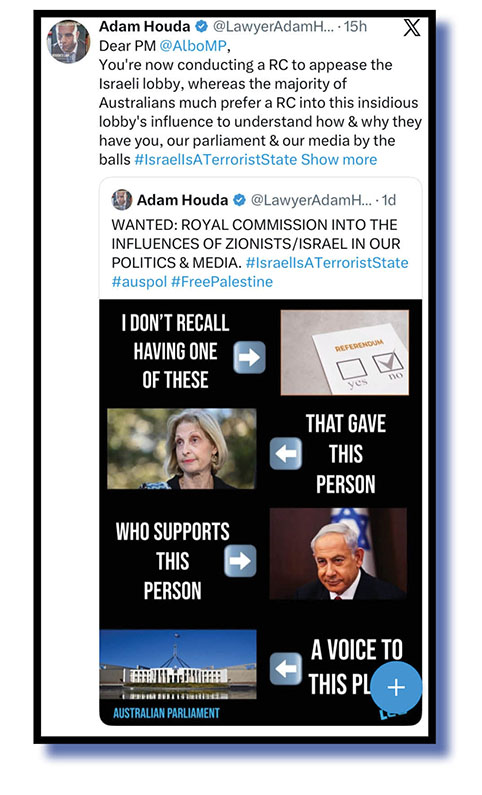This screenshot has height=795, width=482.
Task: Click left arrow beside 'A voice to'
Action: tap(286, 669)
